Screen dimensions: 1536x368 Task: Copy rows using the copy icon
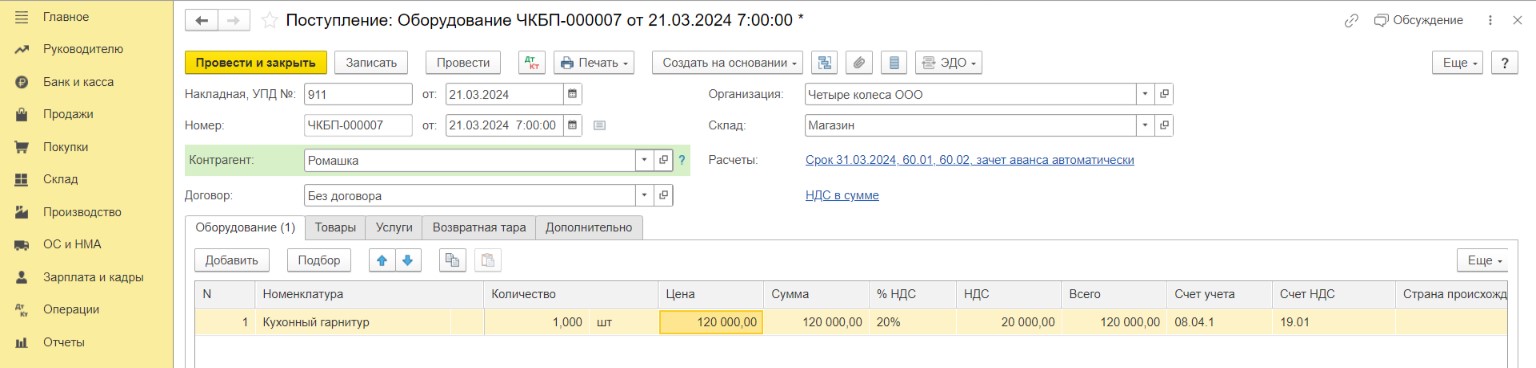452,260
